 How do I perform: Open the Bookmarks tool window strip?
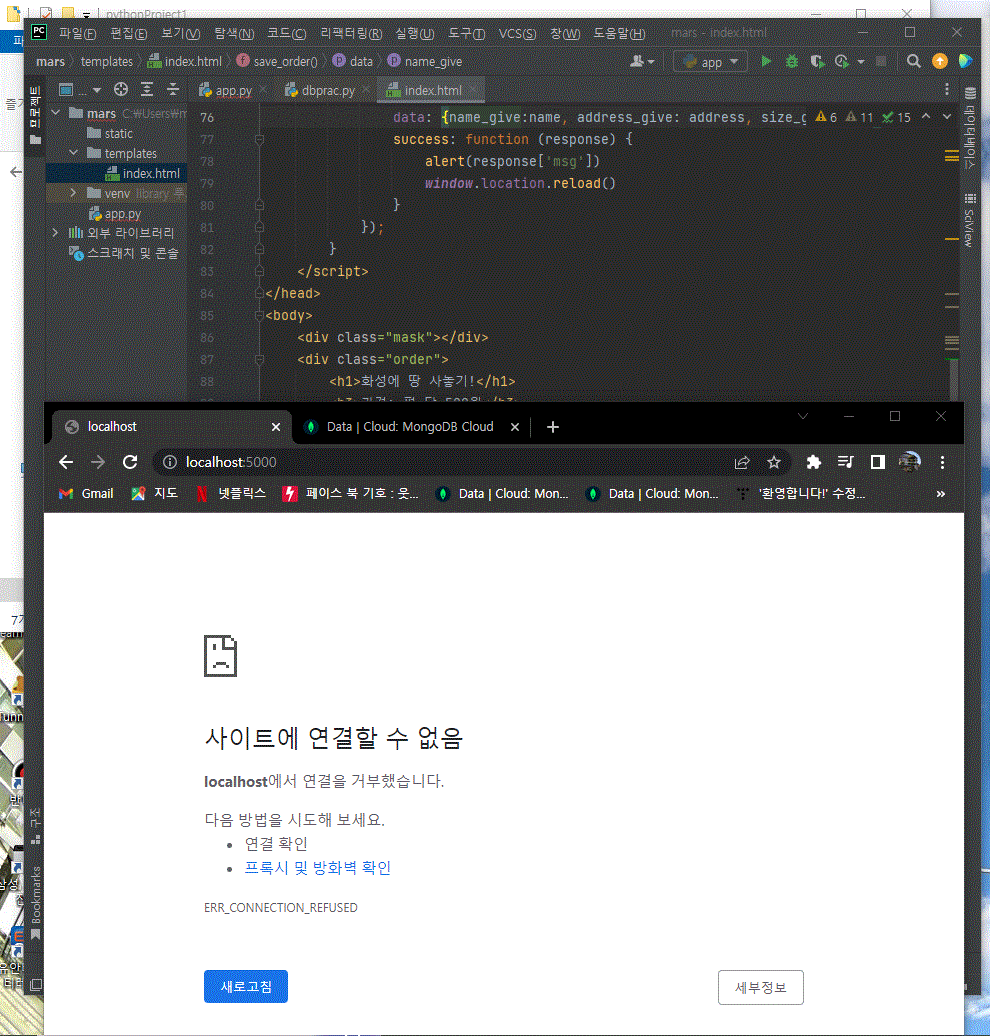tap(35, 902)
